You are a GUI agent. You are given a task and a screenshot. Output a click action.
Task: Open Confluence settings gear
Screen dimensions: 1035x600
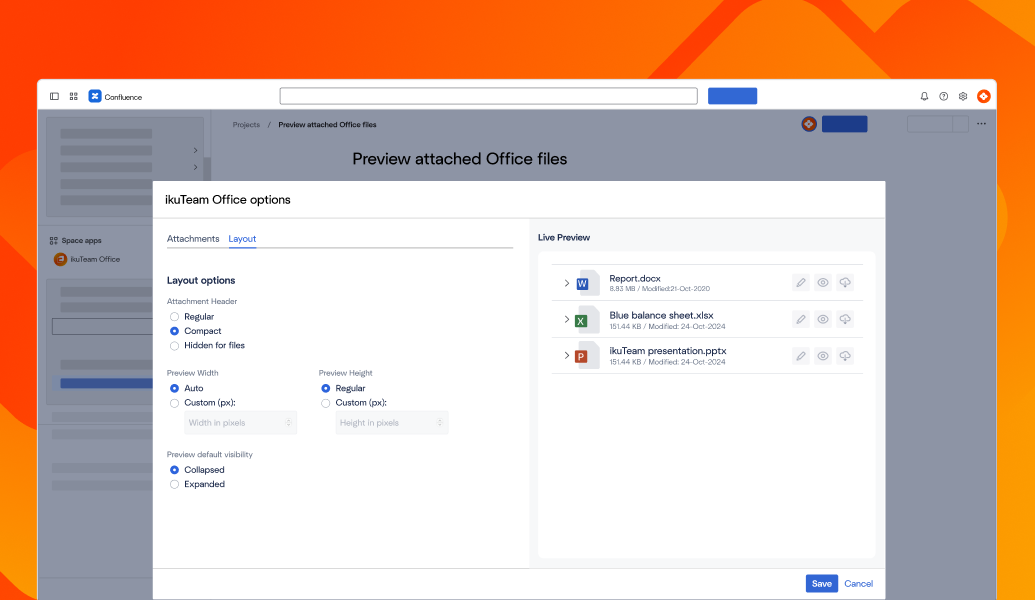click(962, 95)
